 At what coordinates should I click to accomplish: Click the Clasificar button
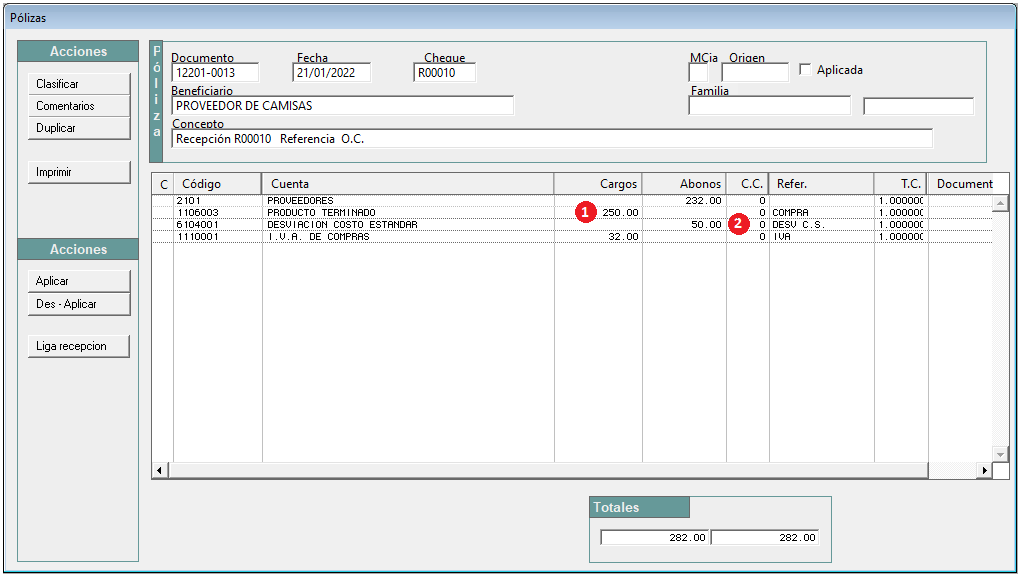79,84
